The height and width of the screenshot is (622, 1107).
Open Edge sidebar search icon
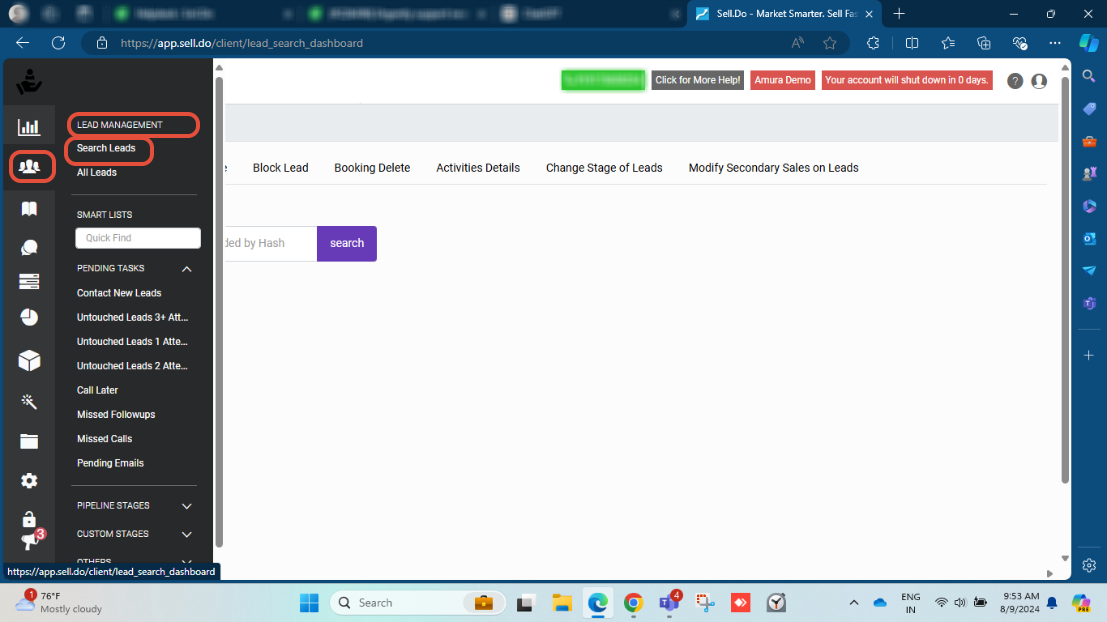tap(1089, 76)
